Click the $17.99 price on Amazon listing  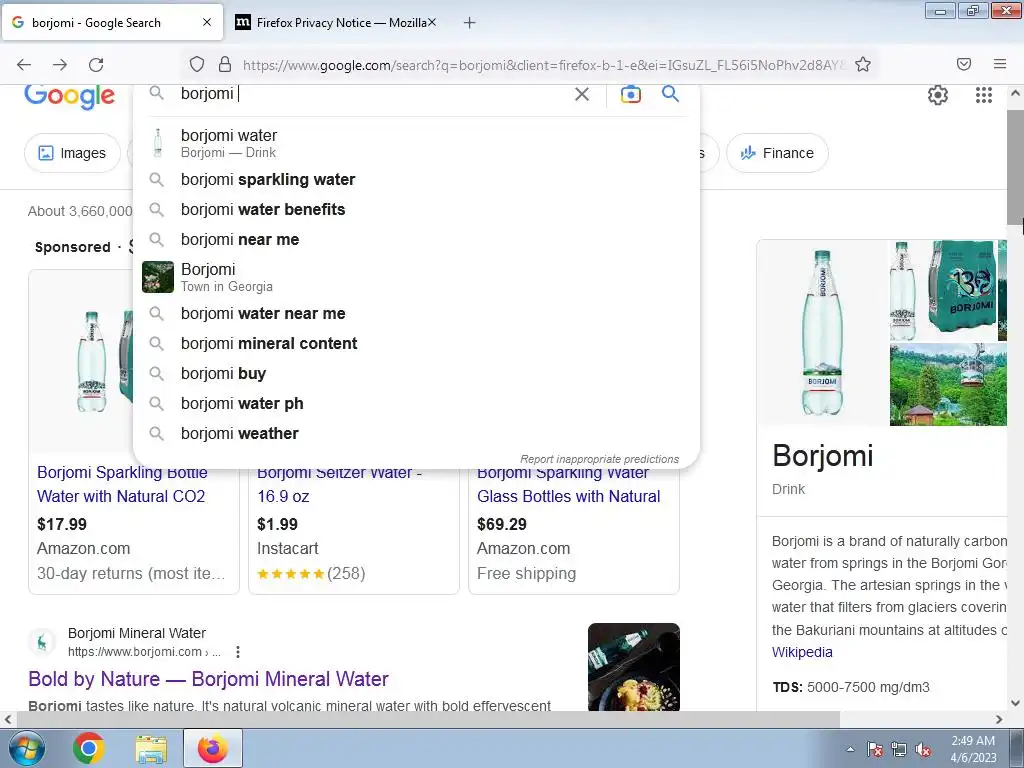(x=62, y=524)
